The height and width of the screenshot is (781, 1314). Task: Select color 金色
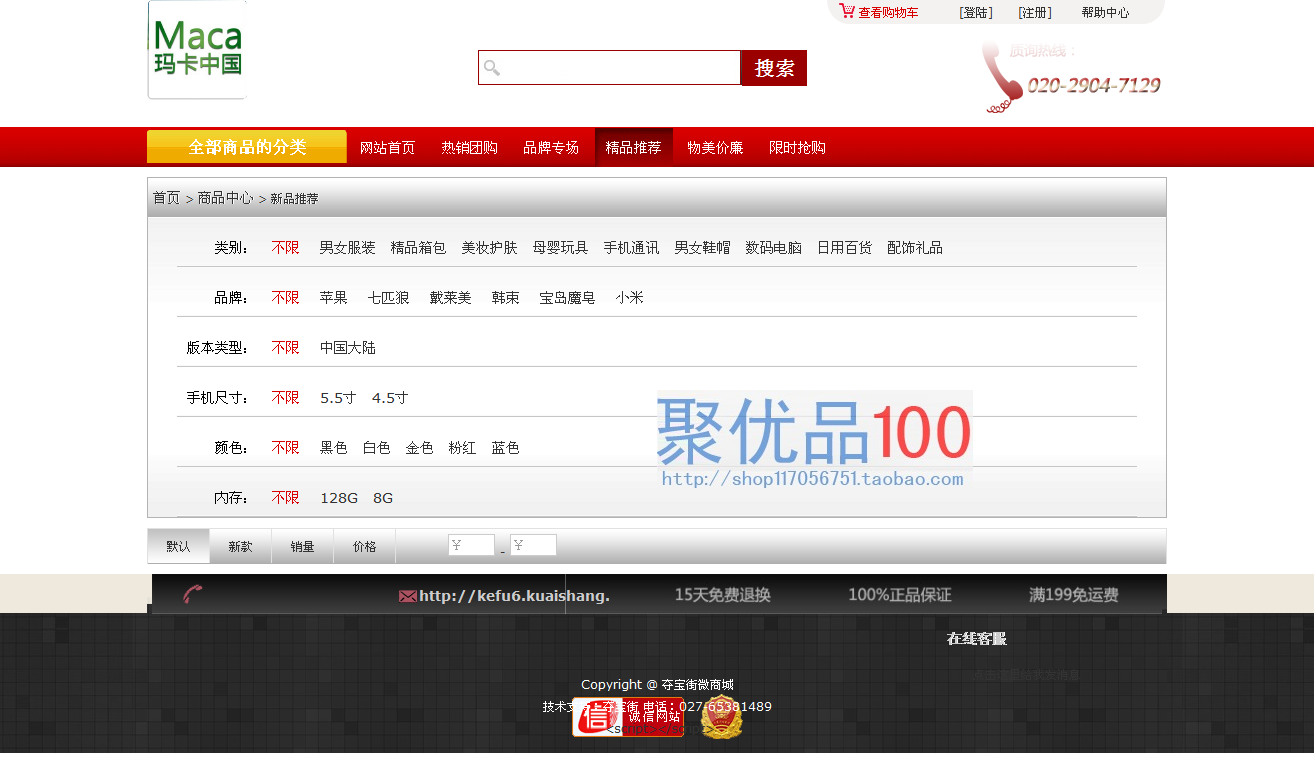click(x=419, y=447)
